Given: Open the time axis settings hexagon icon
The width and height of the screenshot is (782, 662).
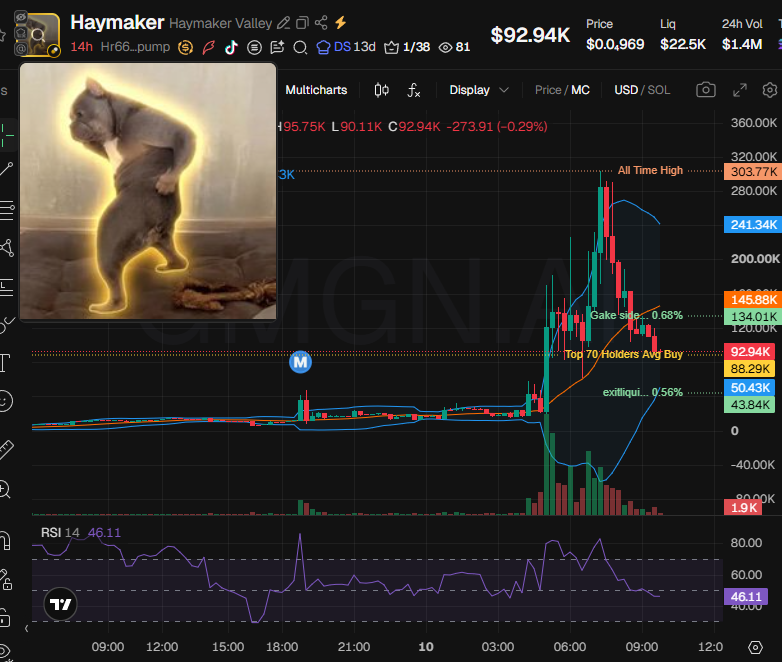Looking at the screenshot, I should 755,647.
